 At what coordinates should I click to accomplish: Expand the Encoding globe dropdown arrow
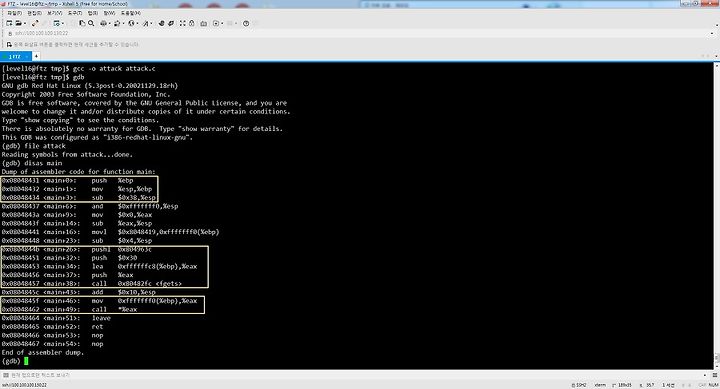point(137,23)
